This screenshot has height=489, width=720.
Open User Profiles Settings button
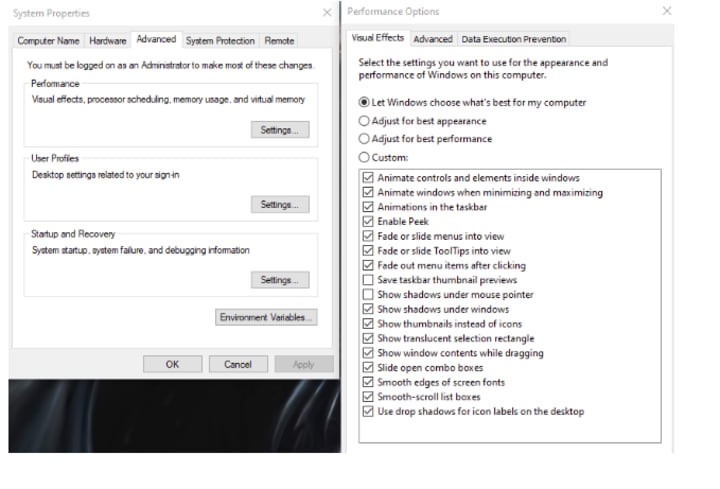click(x=280, y=204)
